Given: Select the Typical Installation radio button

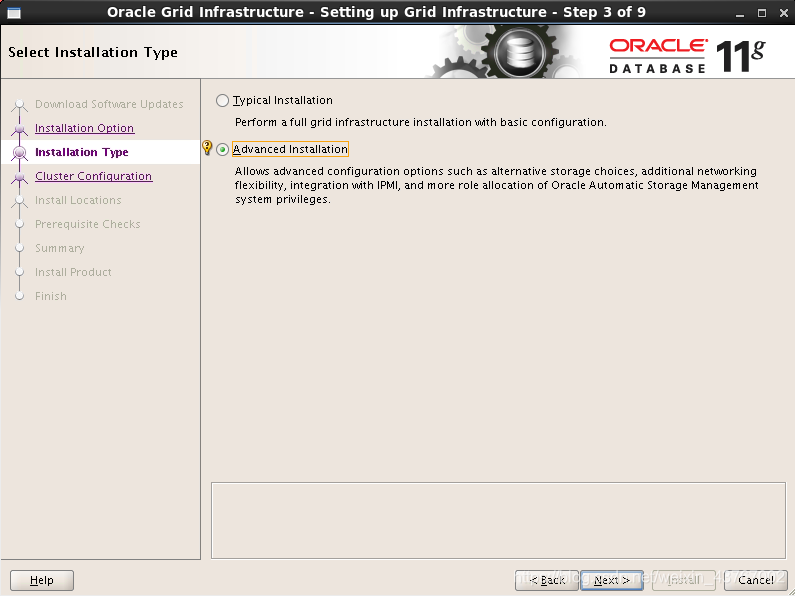Looking at the screenshot, I should 222,100.
